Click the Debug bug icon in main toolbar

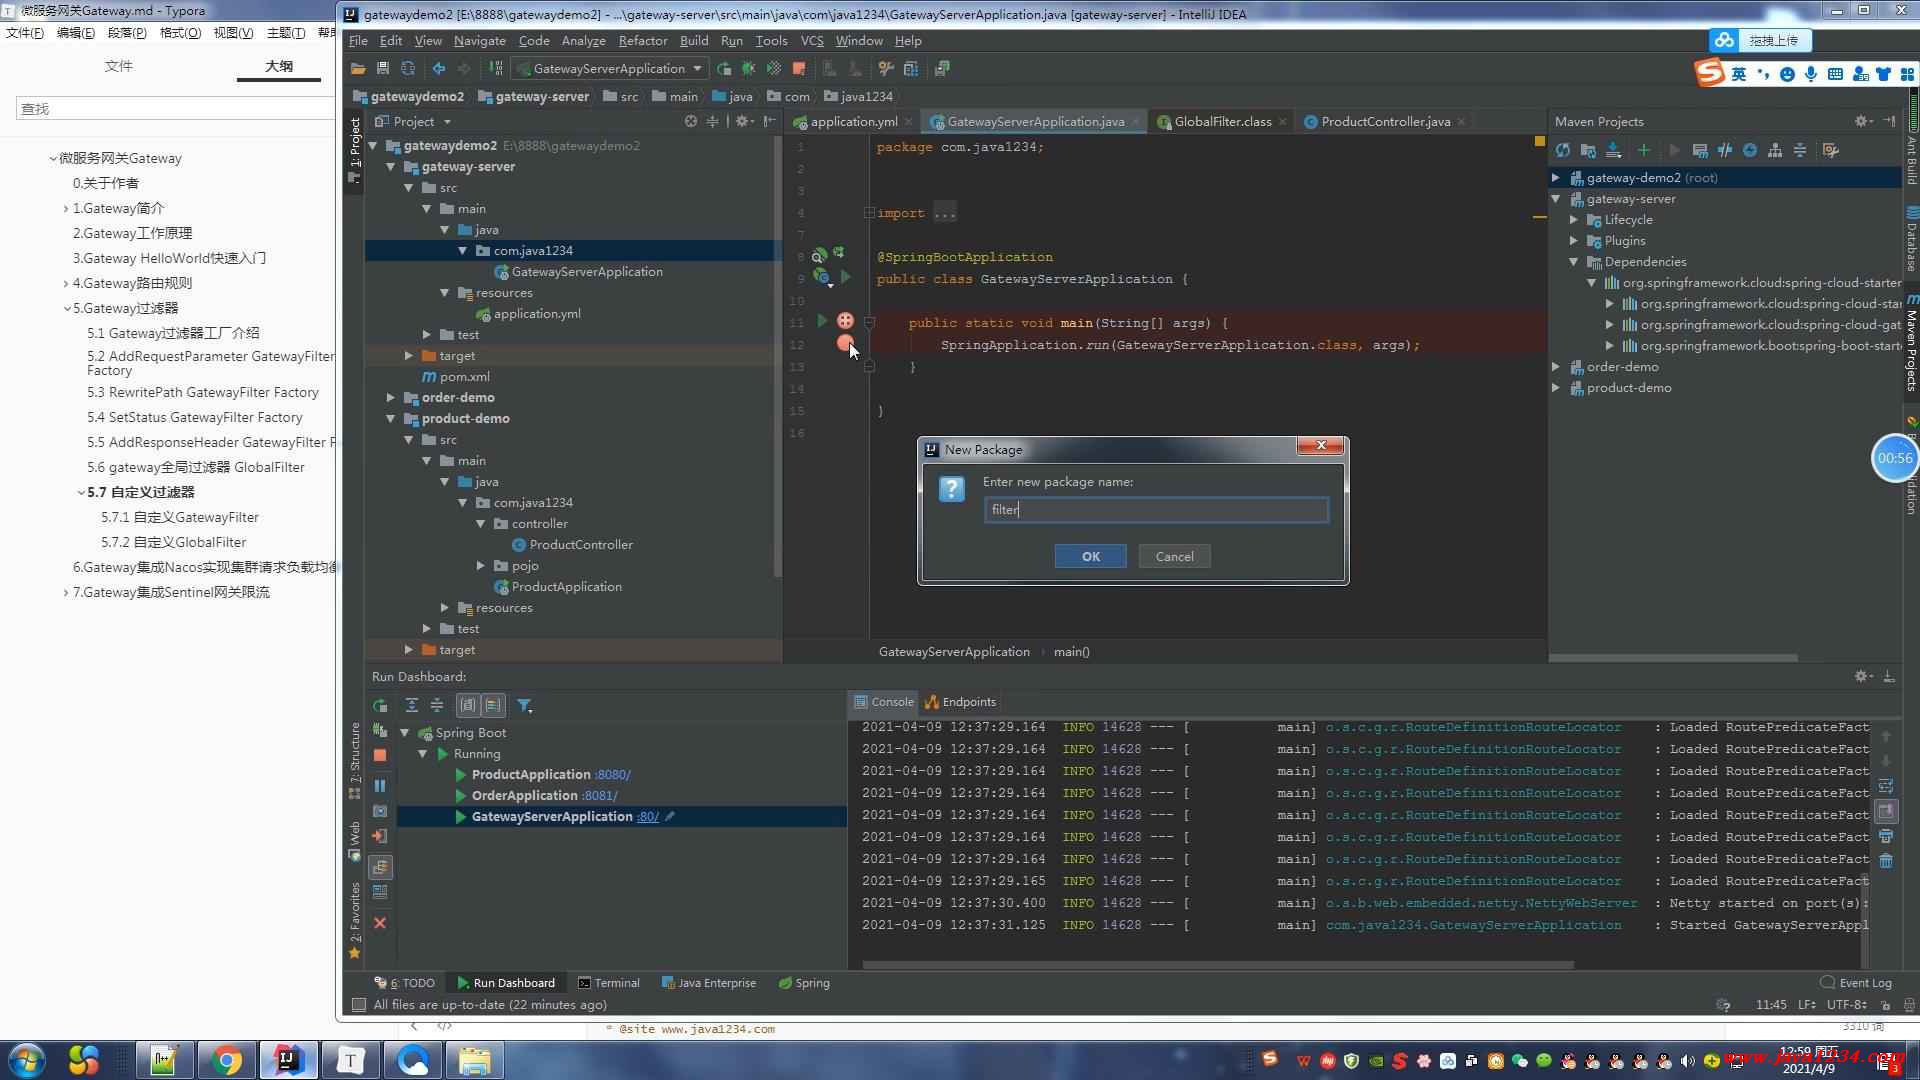748,68
